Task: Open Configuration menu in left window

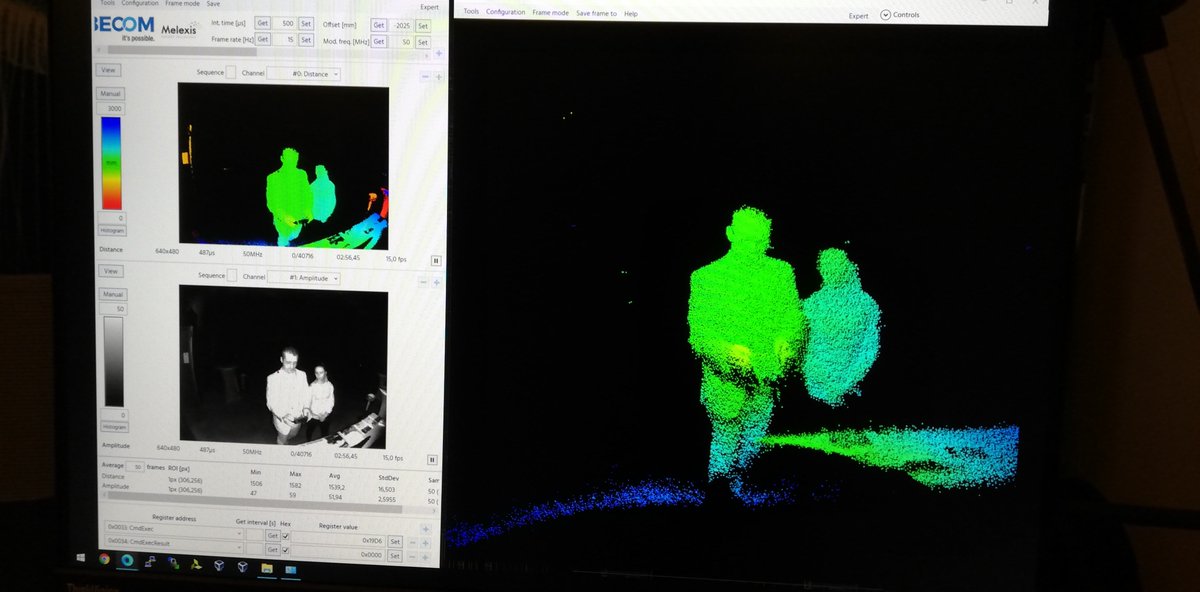Action: 140,3
